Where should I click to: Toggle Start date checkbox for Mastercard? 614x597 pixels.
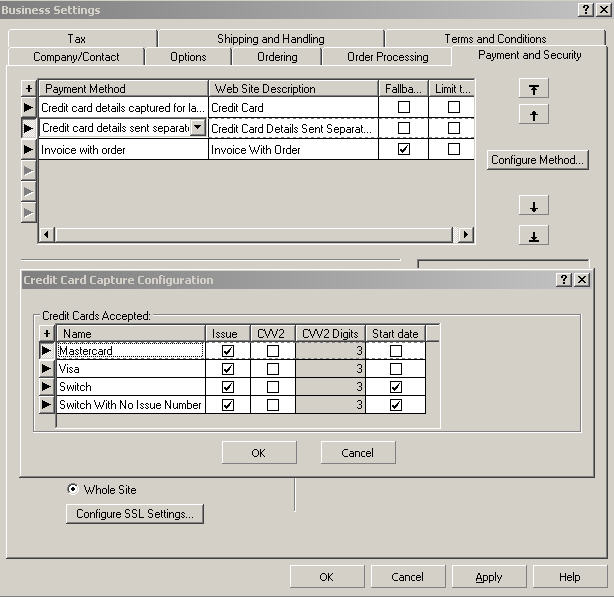[x=397, y=351]
